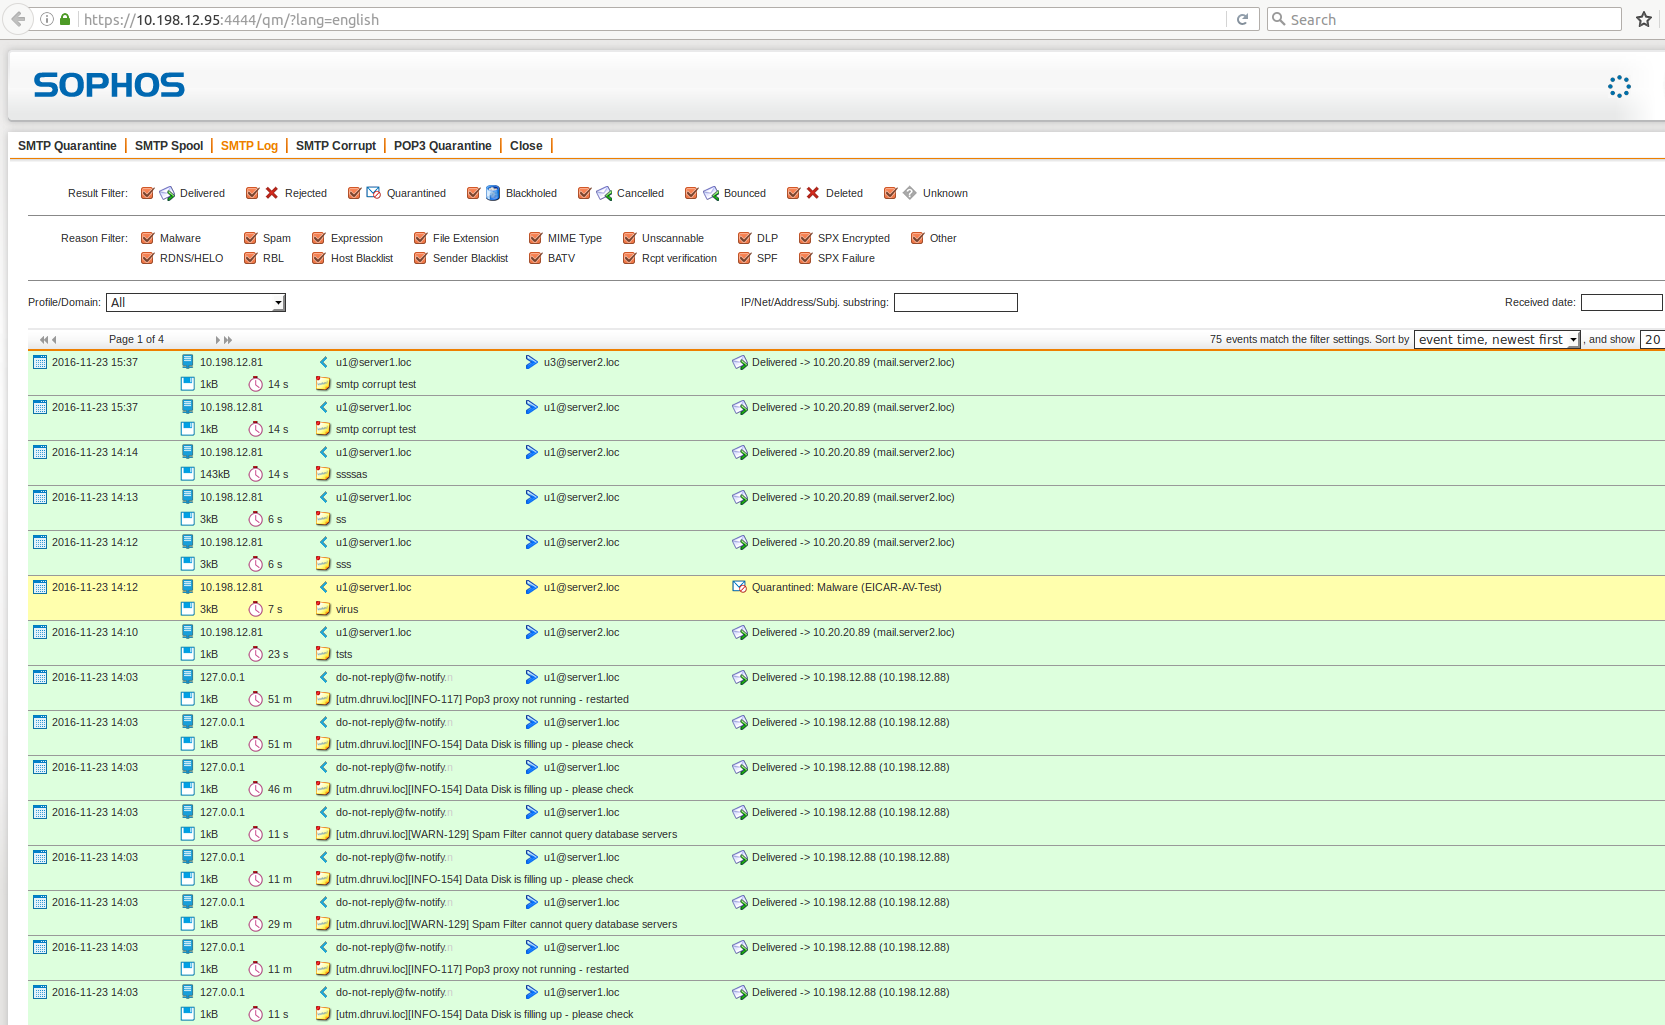Viewport: 1665px width, 1025px height.
Task: Click the quarantined envelope icon in the malware row
Action: click(x=739, y=587)
